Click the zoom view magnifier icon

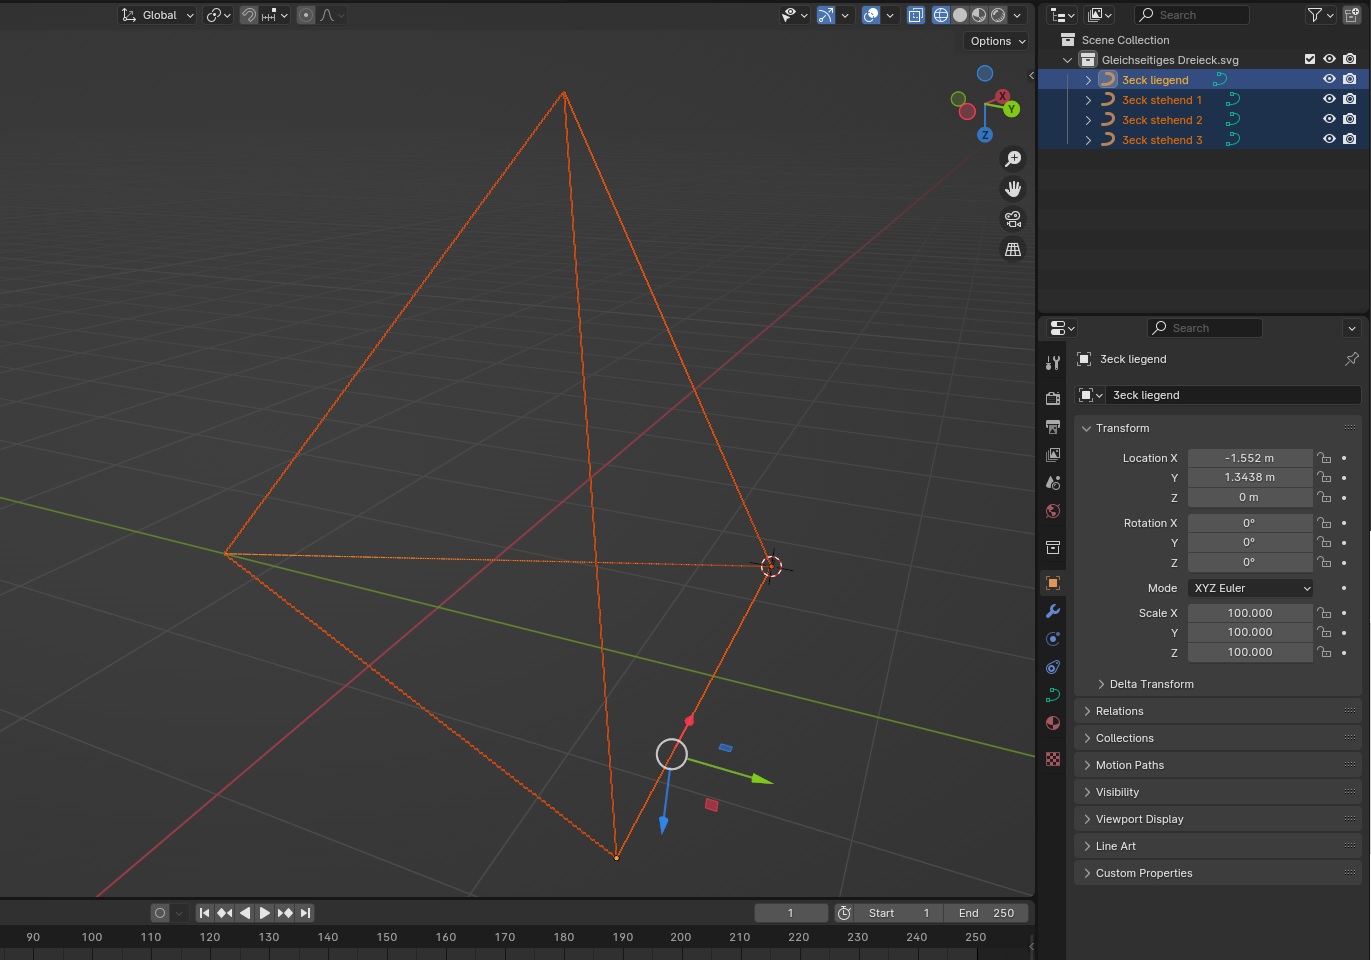pyautogui.click(x=1012, y=159)
